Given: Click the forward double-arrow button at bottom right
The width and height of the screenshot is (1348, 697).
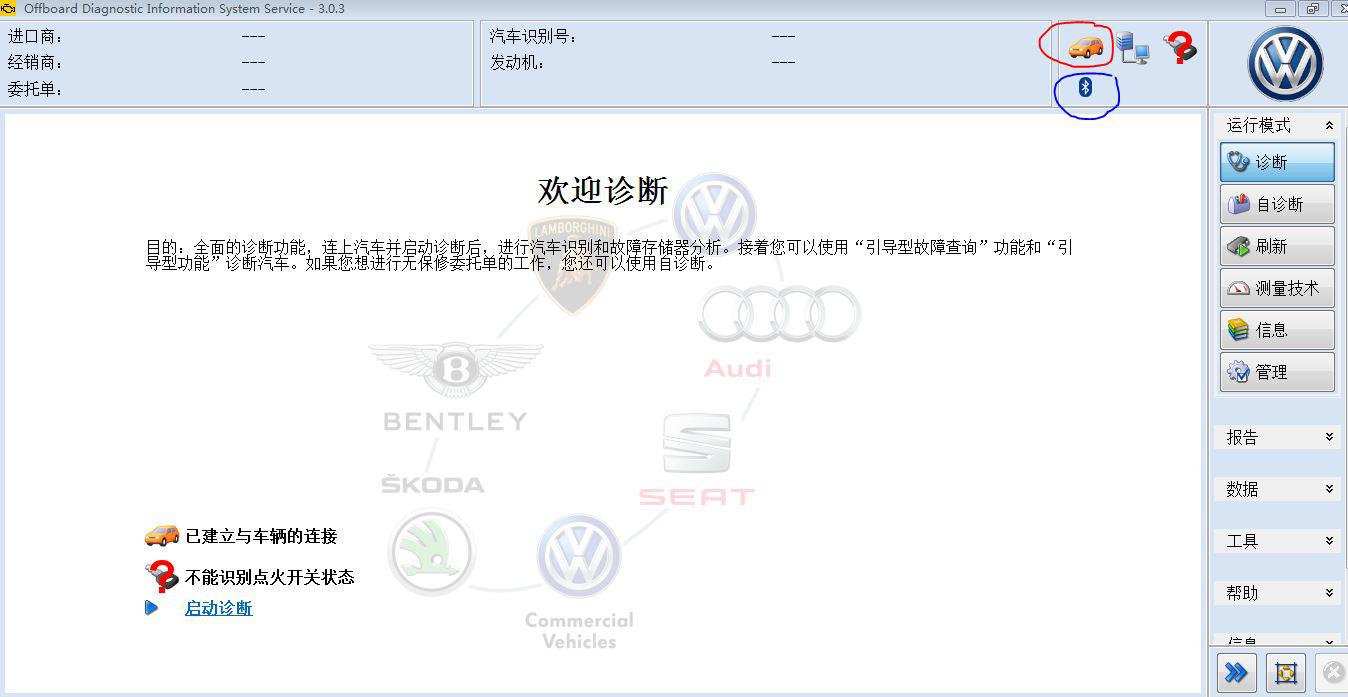Looking at the screenshot, I should [1236, 673].
